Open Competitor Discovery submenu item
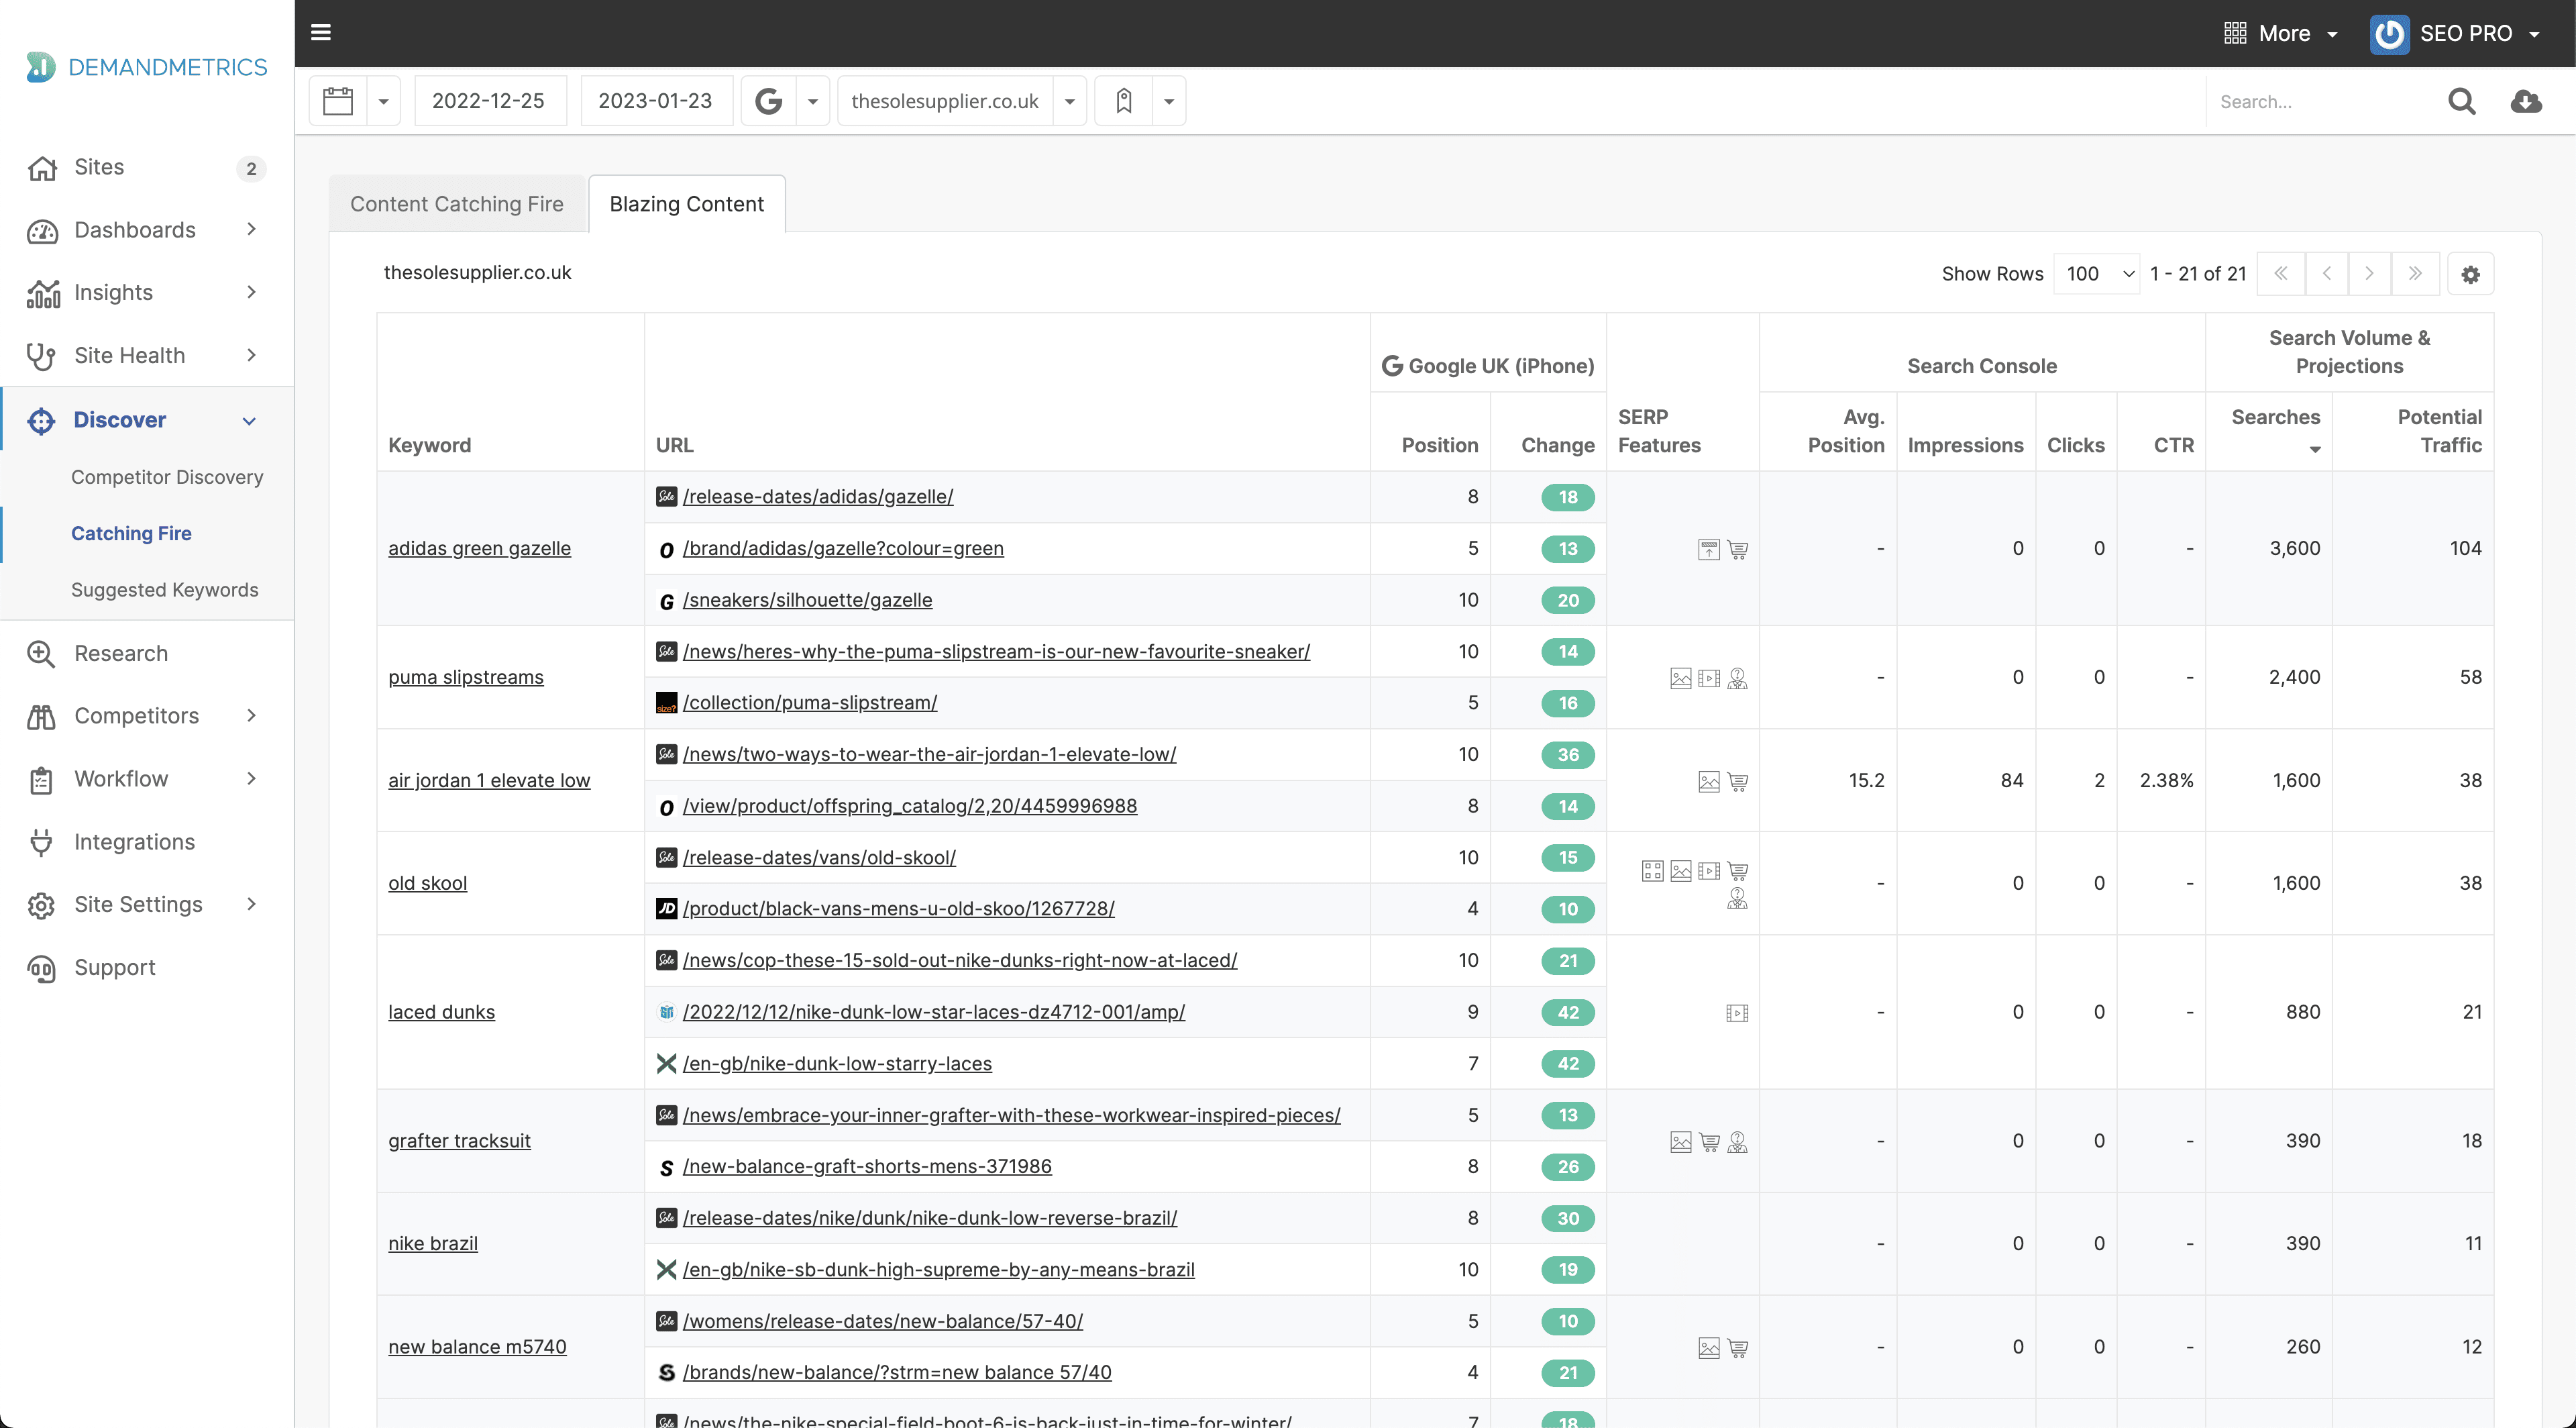This screenshot has width=2576, height=1428. [167, 477]
